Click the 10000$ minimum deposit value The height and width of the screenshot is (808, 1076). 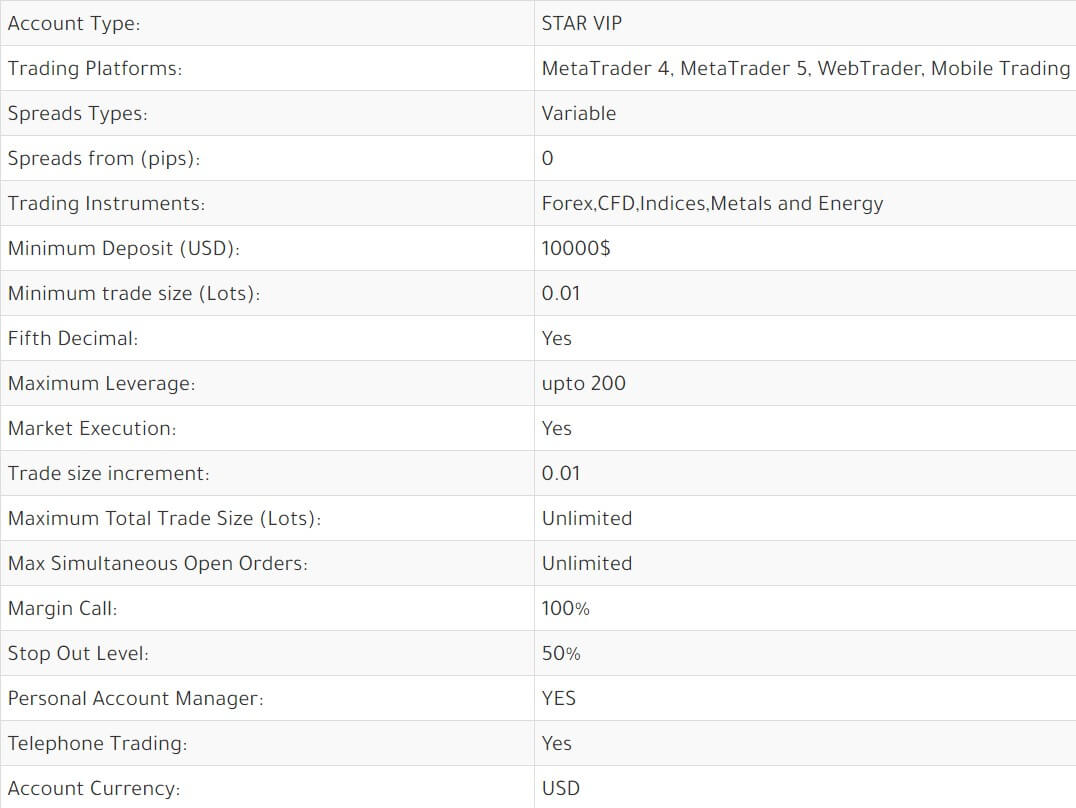tap(576, 248)
